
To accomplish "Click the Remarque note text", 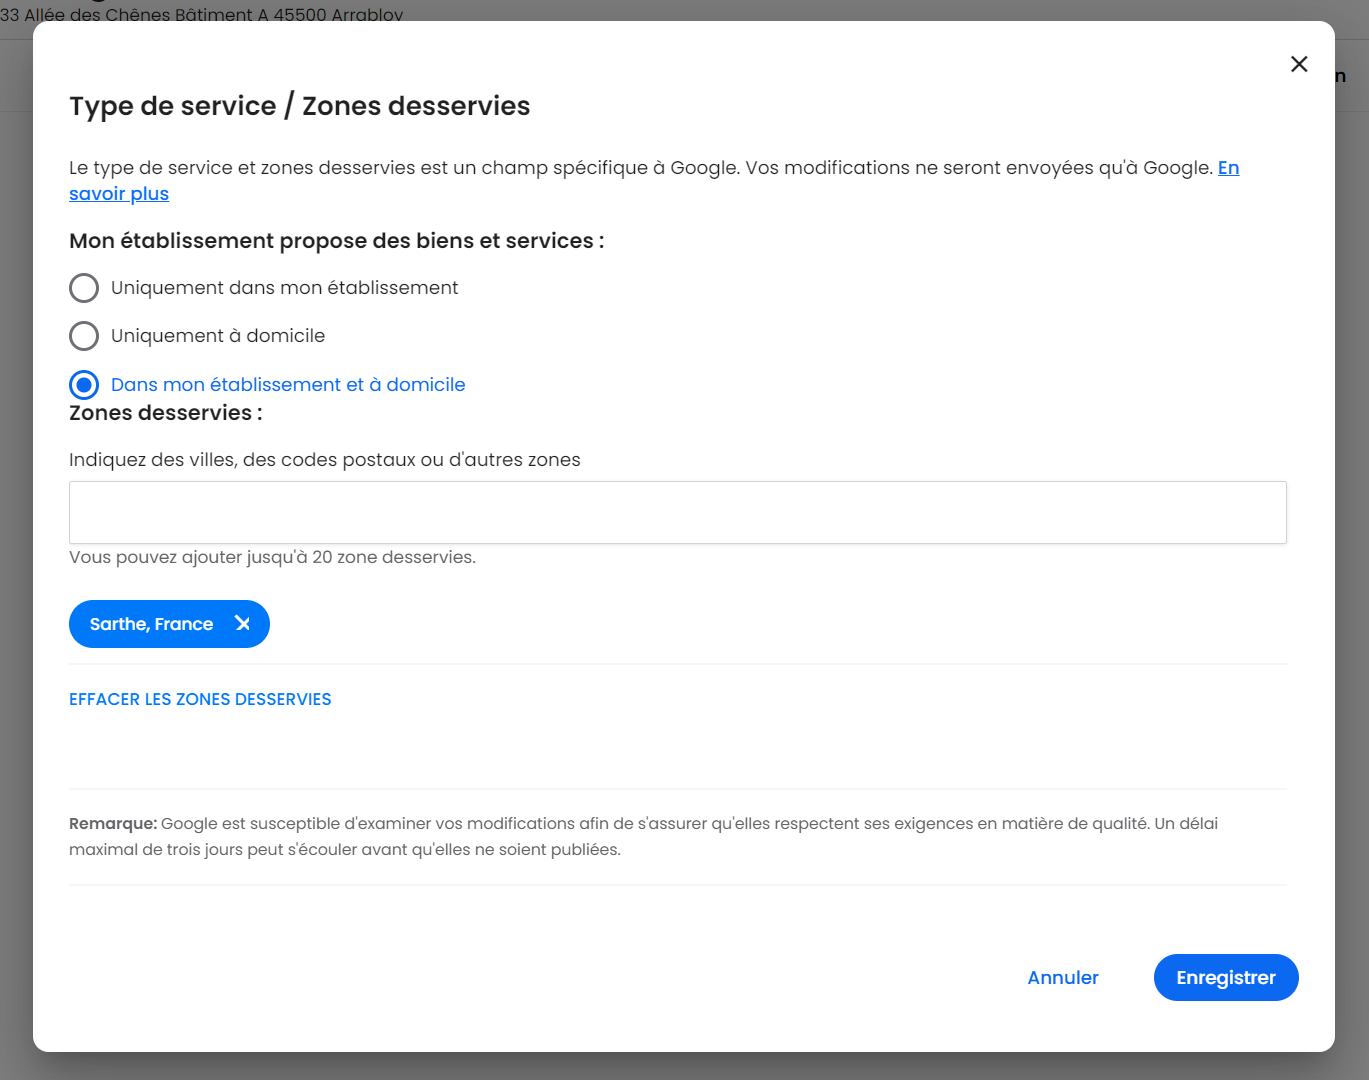I will pyautogui.click(x=643, y=837).
